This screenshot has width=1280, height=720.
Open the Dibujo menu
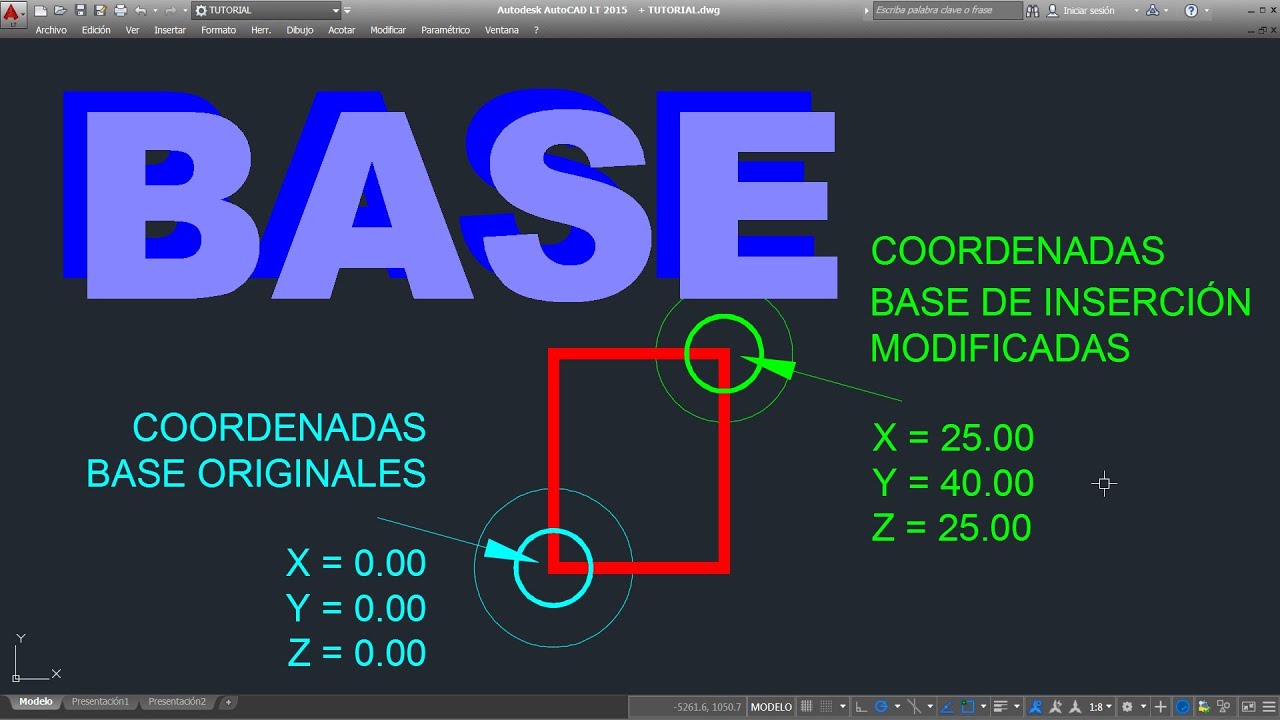300,30
